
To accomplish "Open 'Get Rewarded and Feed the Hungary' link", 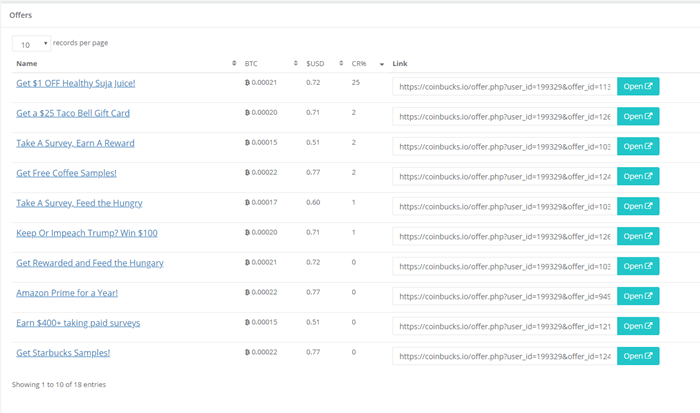I will coord(90,263).
